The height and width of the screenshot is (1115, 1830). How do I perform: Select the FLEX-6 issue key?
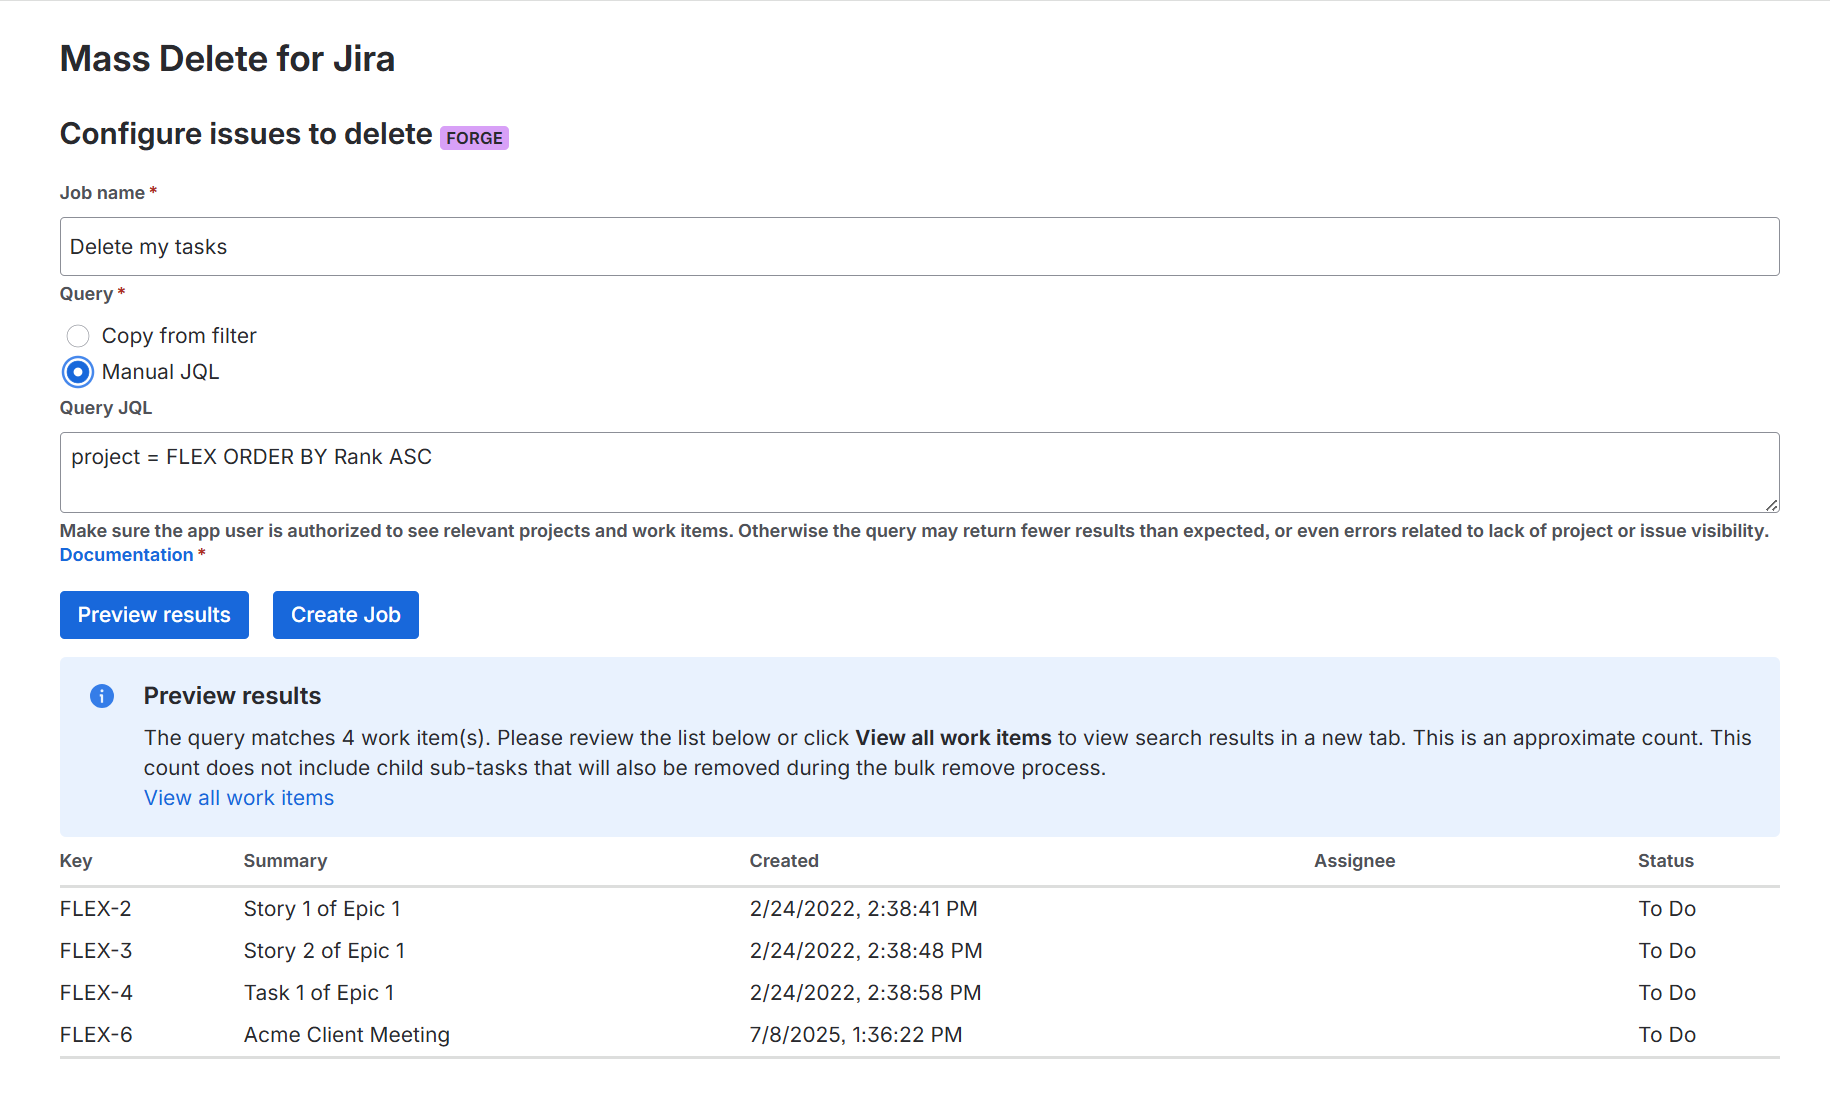tap(96, 1035)
